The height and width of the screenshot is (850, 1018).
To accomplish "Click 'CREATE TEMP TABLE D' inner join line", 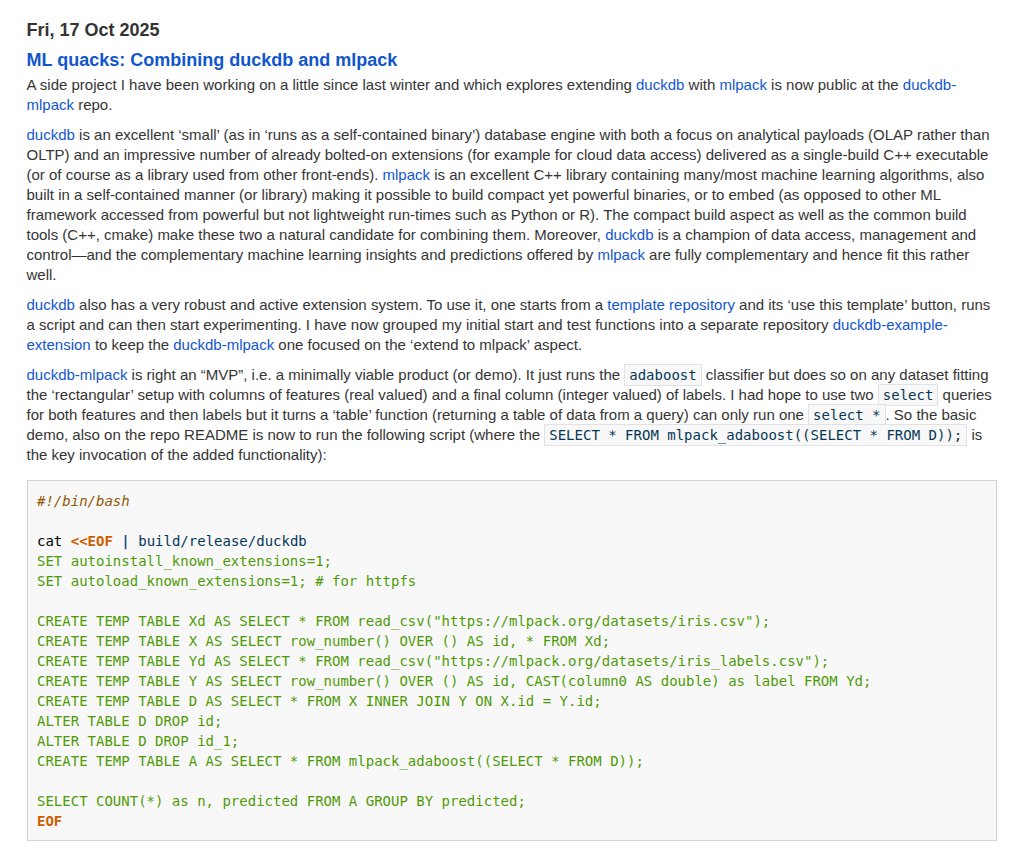I will pyautogui.click(x=319, y=701).
